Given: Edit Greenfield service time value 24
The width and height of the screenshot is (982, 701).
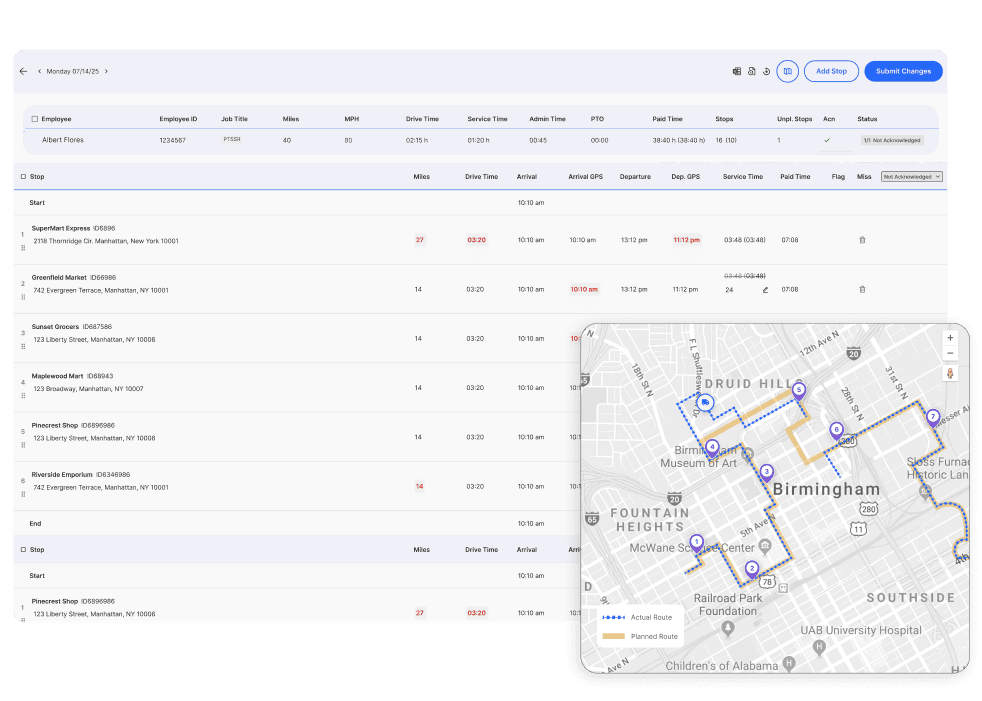Looking at the screenshot, I should pyautogui.click(x=729, y=290).
